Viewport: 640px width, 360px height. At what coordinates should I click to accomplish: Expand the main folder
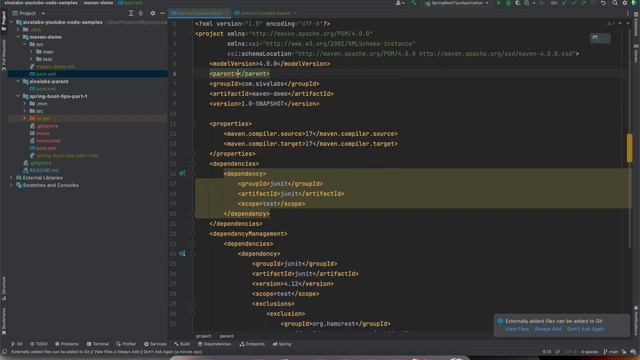[31, 52]
